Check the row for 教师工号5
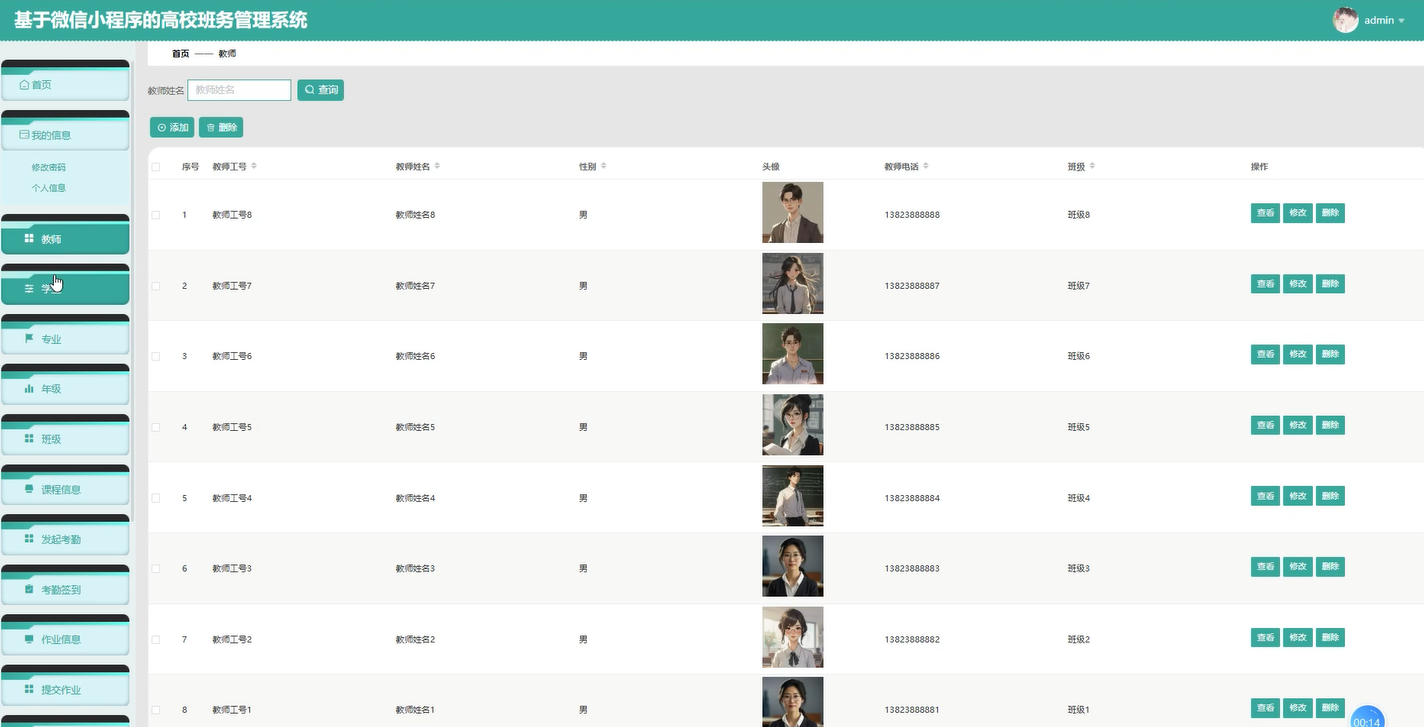The width and height of the screenshot is (1424, 727). [x=155, y=427]
